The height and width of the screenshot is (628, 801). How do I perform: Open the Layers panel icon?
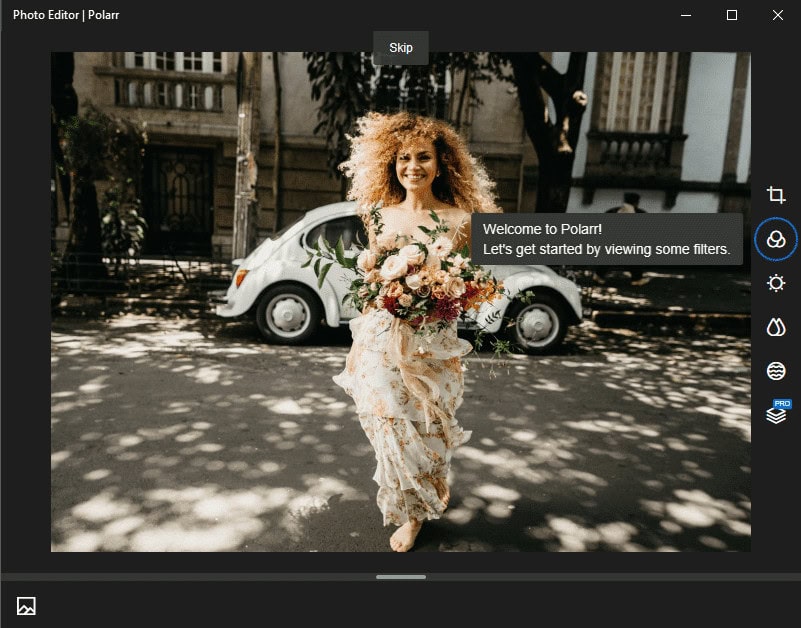pos(777,415)
